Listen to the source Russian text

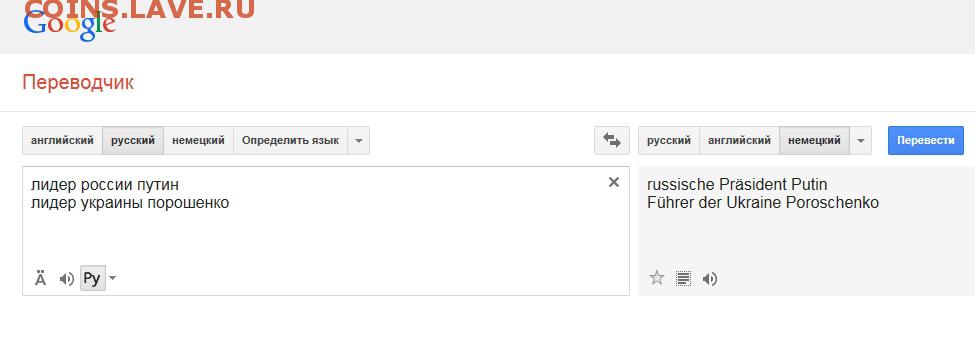pos(67,279)
